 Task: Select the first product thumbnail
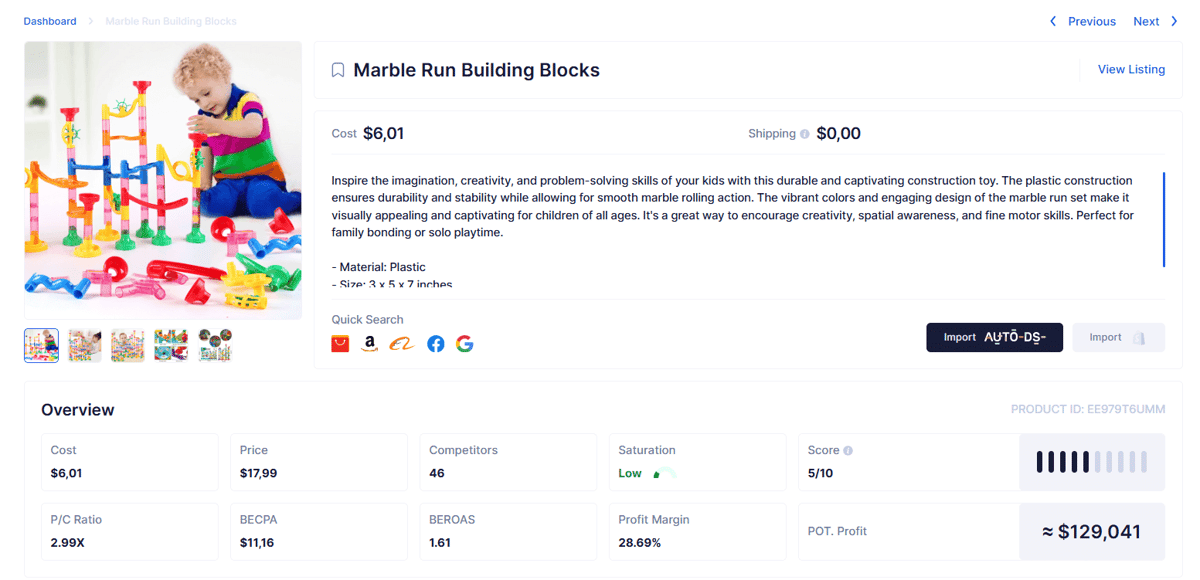pos(42,345)
